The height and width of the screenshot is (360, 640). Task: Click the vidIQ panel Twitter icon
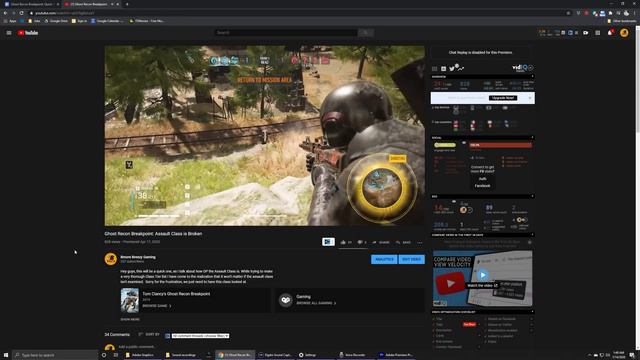(452, 69)
